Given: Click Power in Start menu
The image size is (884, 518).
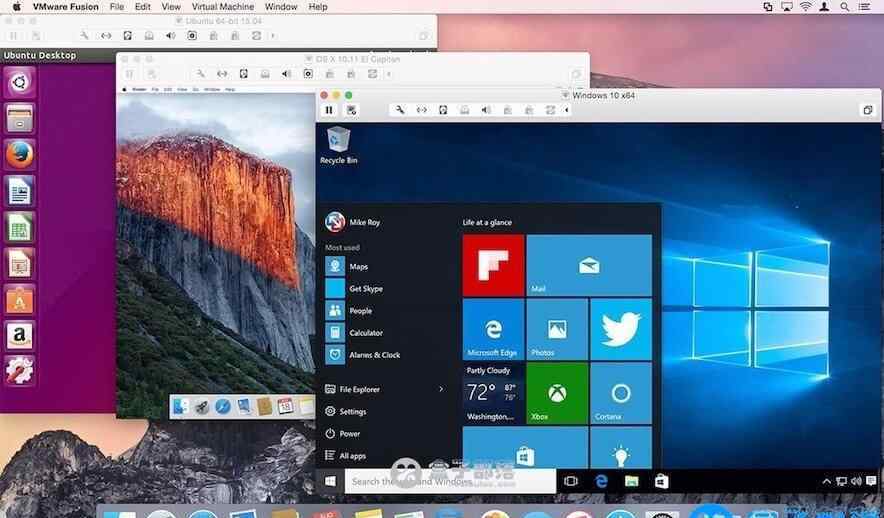Looking at the screenshot, I should pos(342,433).
